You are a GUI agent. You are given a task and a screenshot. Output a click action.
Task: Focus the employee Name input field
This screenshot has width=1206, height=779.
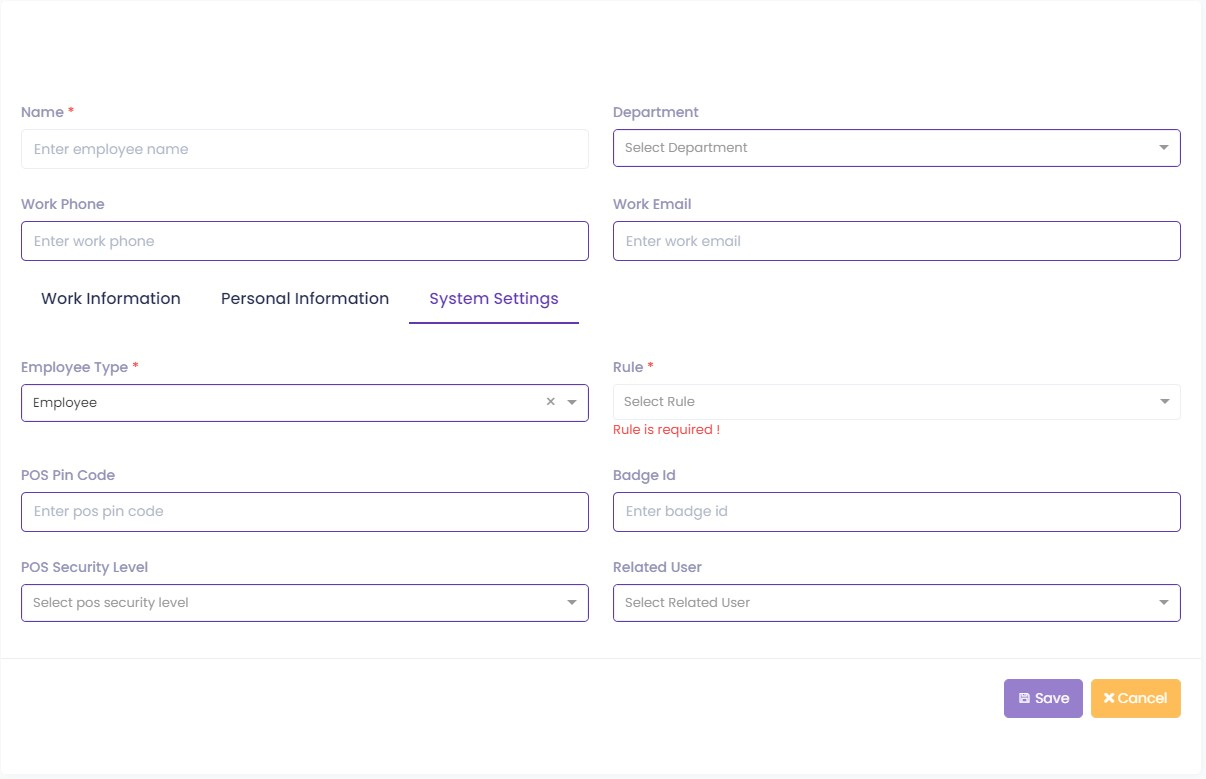(x=304, y=149)
